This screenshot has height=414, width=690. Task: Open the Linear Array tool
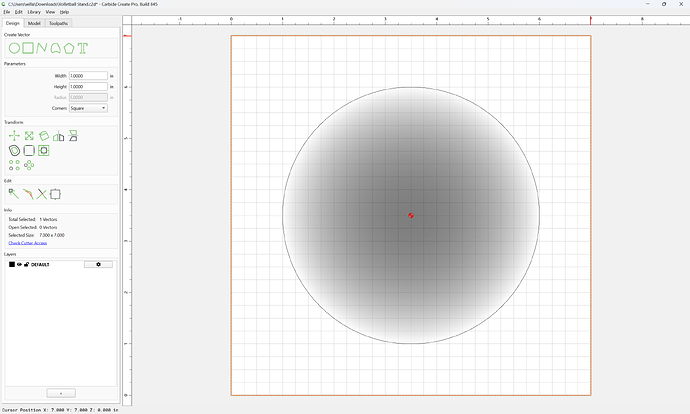pos(15,165)
